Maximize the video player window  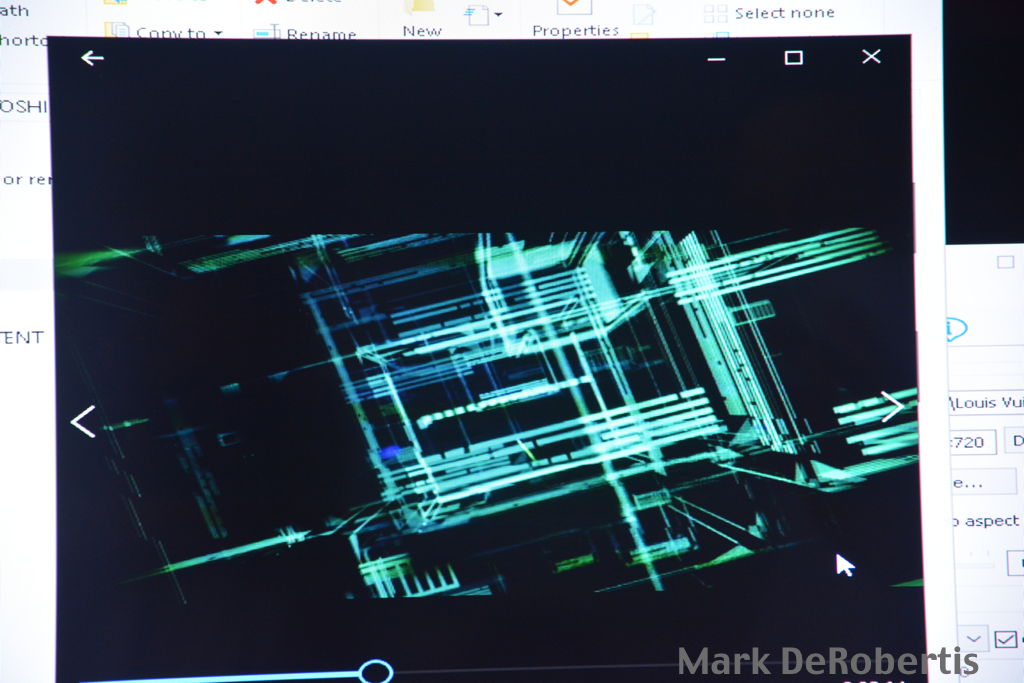[x=793, y=58]
